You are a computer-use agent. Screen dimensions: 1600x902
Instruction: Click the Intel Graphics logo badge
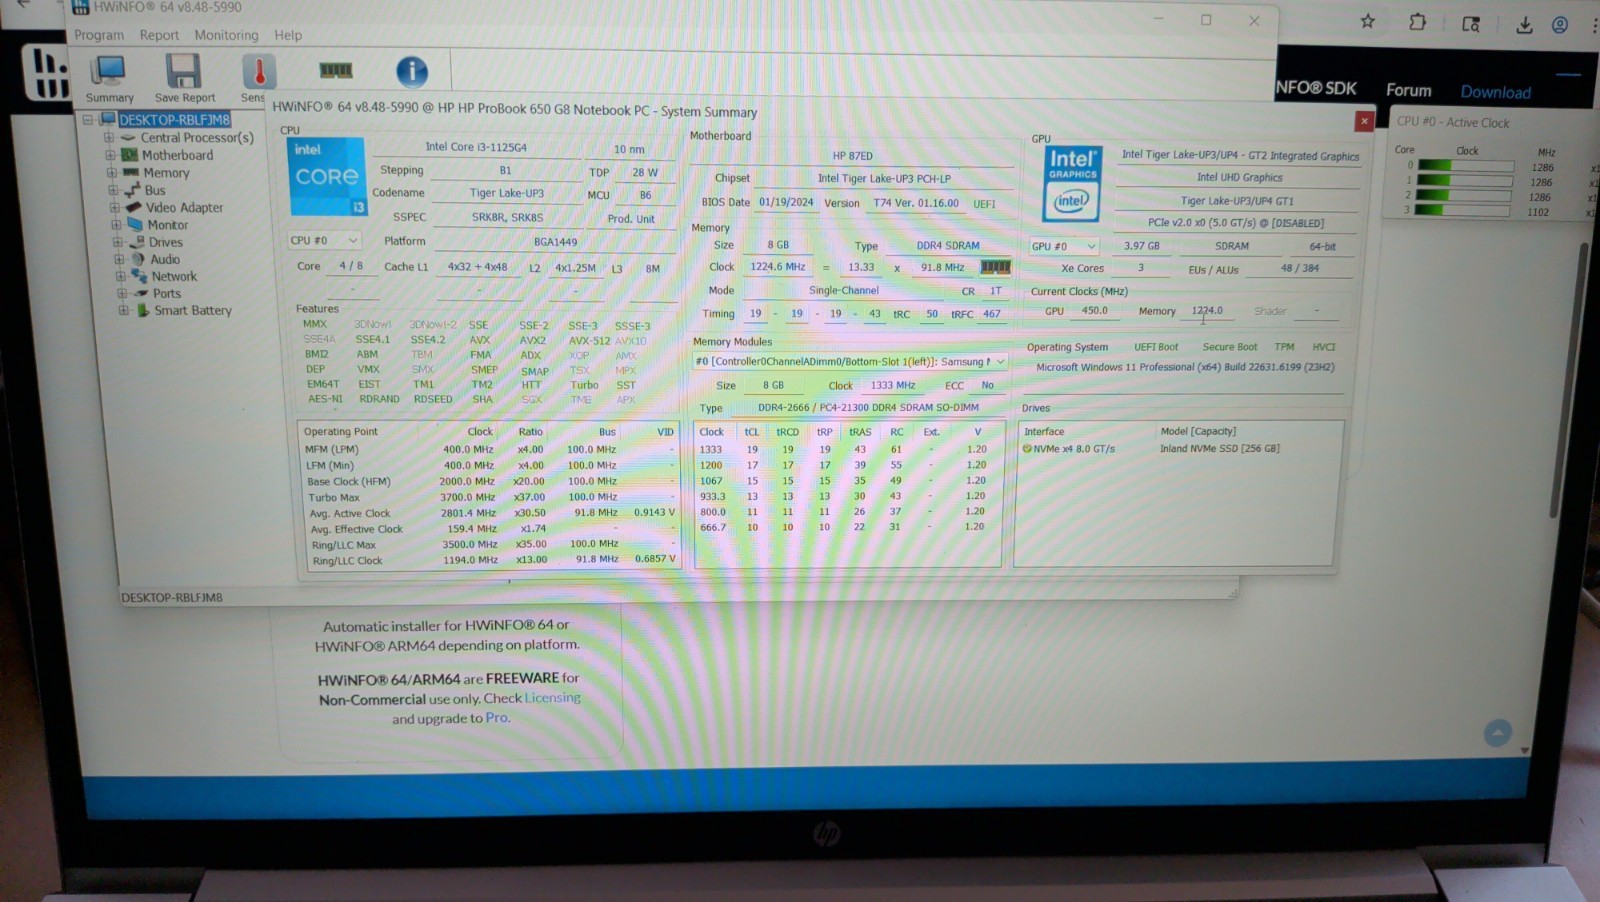tap(1071, 184)
